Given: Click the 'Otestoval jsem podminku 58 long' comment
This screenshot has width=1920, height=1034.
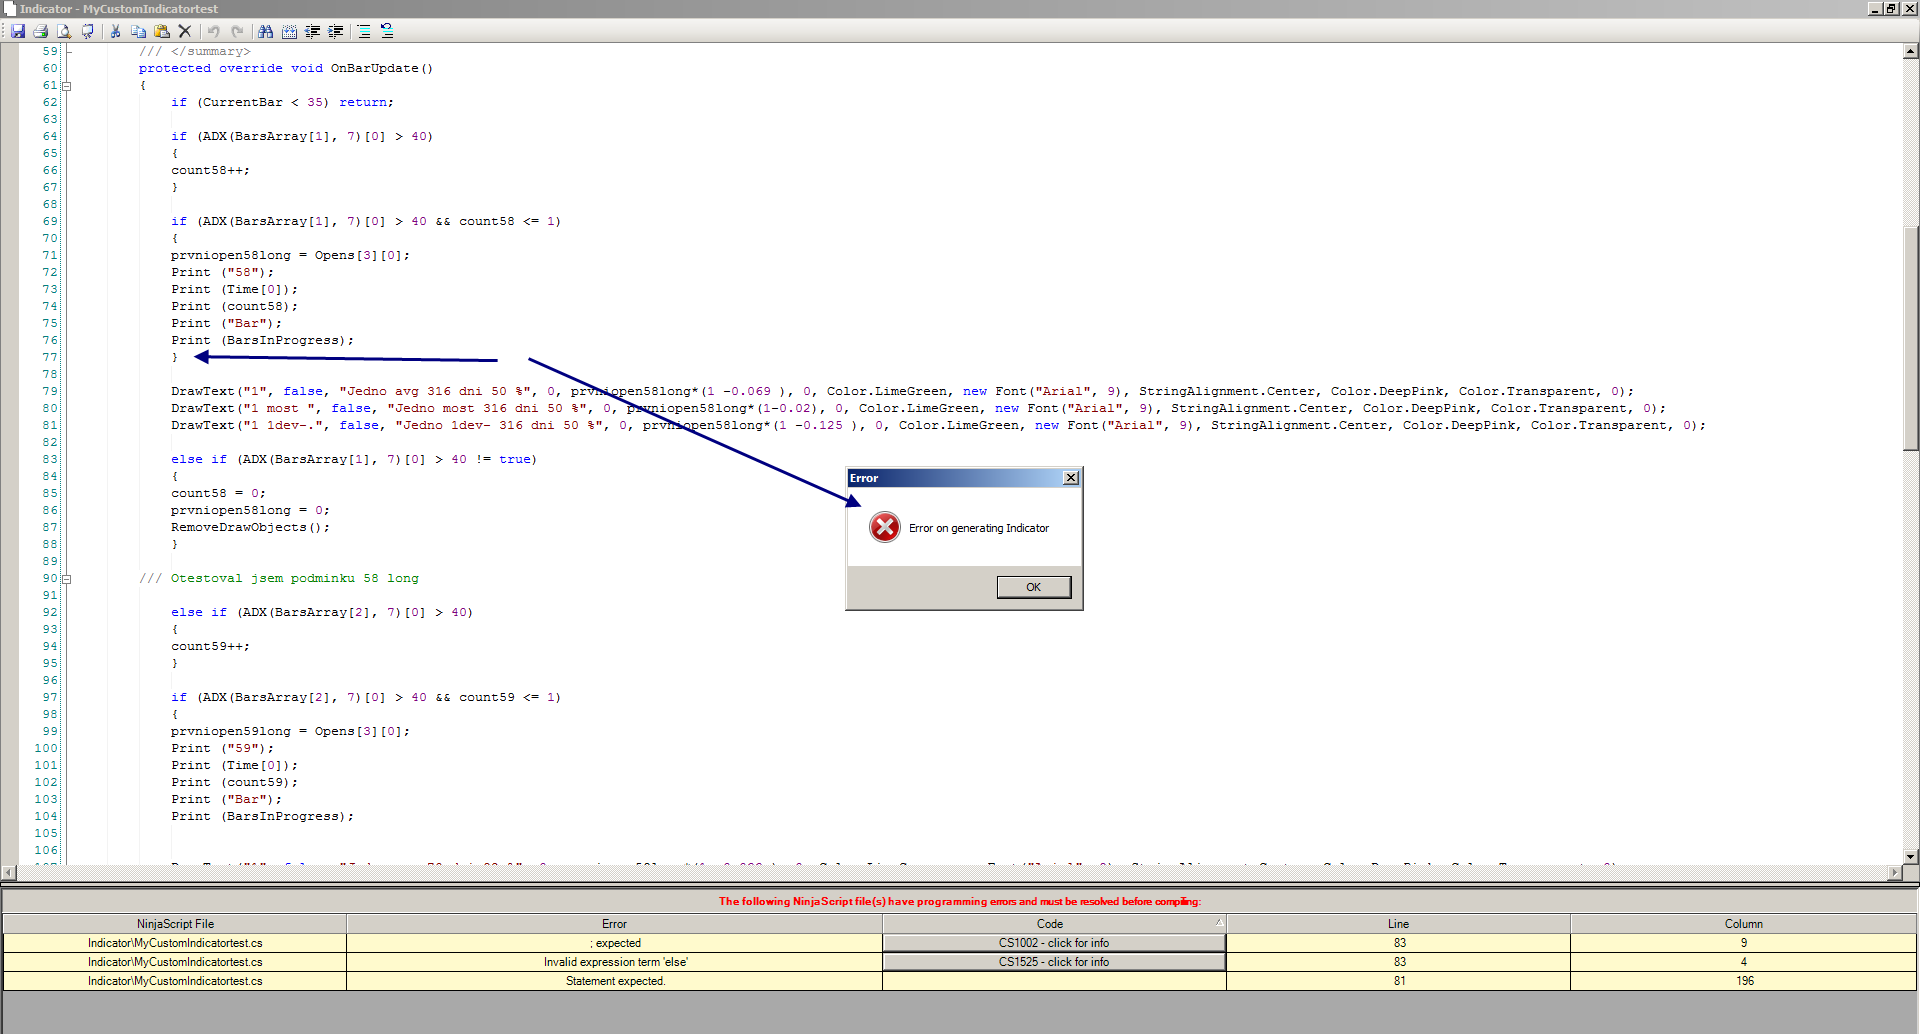Looking at the screenshot, I should pos(295,578).
